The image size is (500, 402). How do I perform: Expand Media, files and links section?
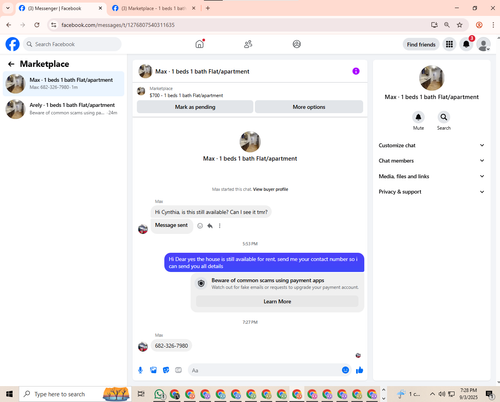point(431,176)
